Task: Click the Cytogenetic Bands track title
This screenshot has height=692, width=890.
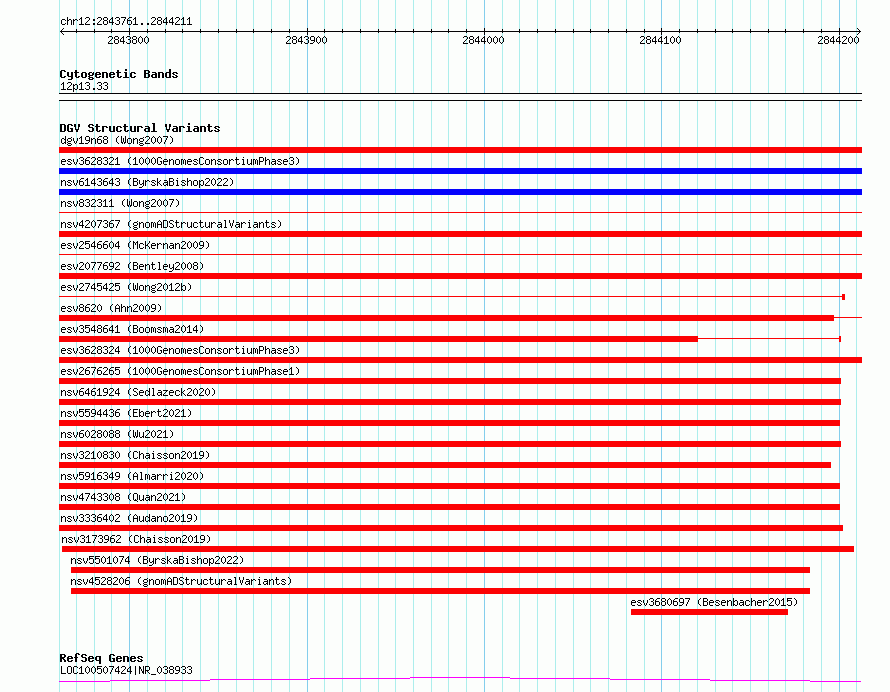Action: point(119,74)
